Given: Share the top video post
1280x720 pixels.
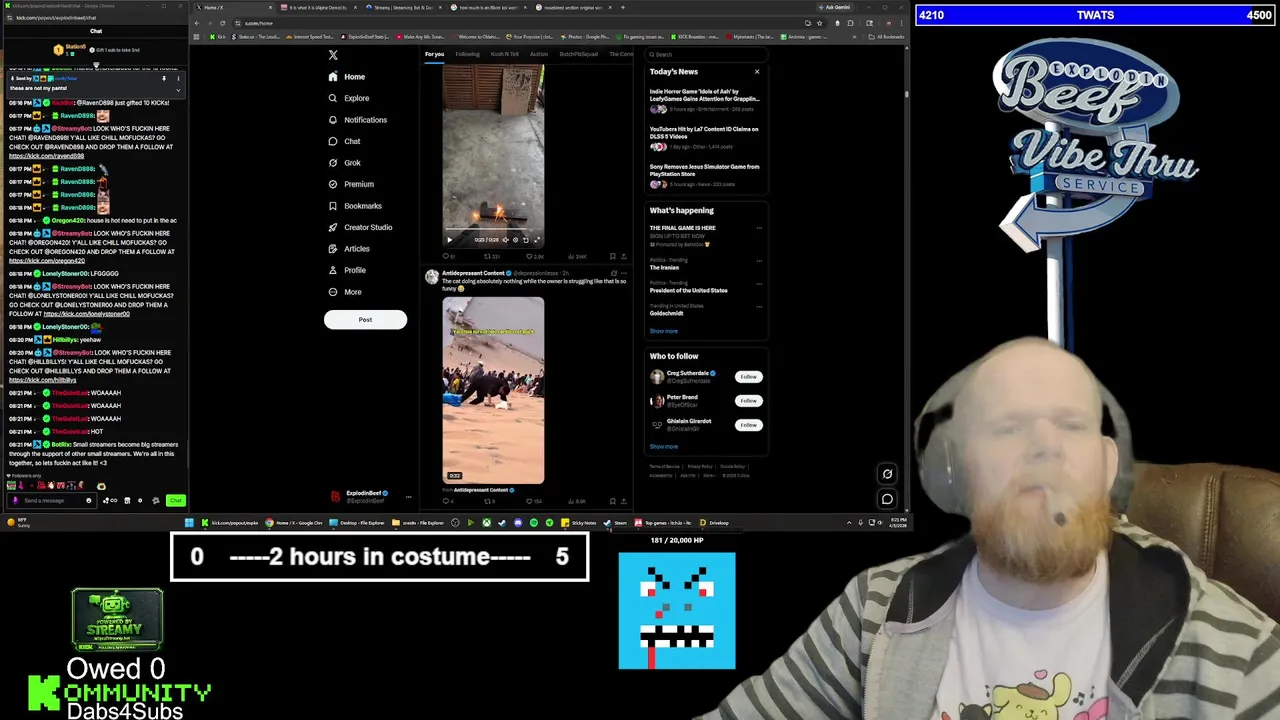Looking at the screenshot, I should click(624, 256).
